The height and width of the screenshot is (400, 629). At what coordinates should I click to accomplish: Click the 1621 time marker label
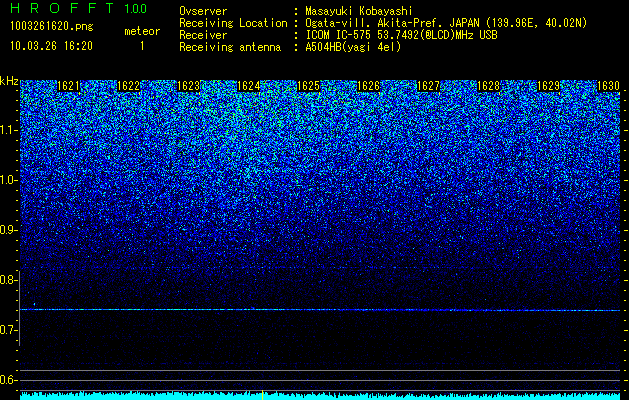[69, 86]
